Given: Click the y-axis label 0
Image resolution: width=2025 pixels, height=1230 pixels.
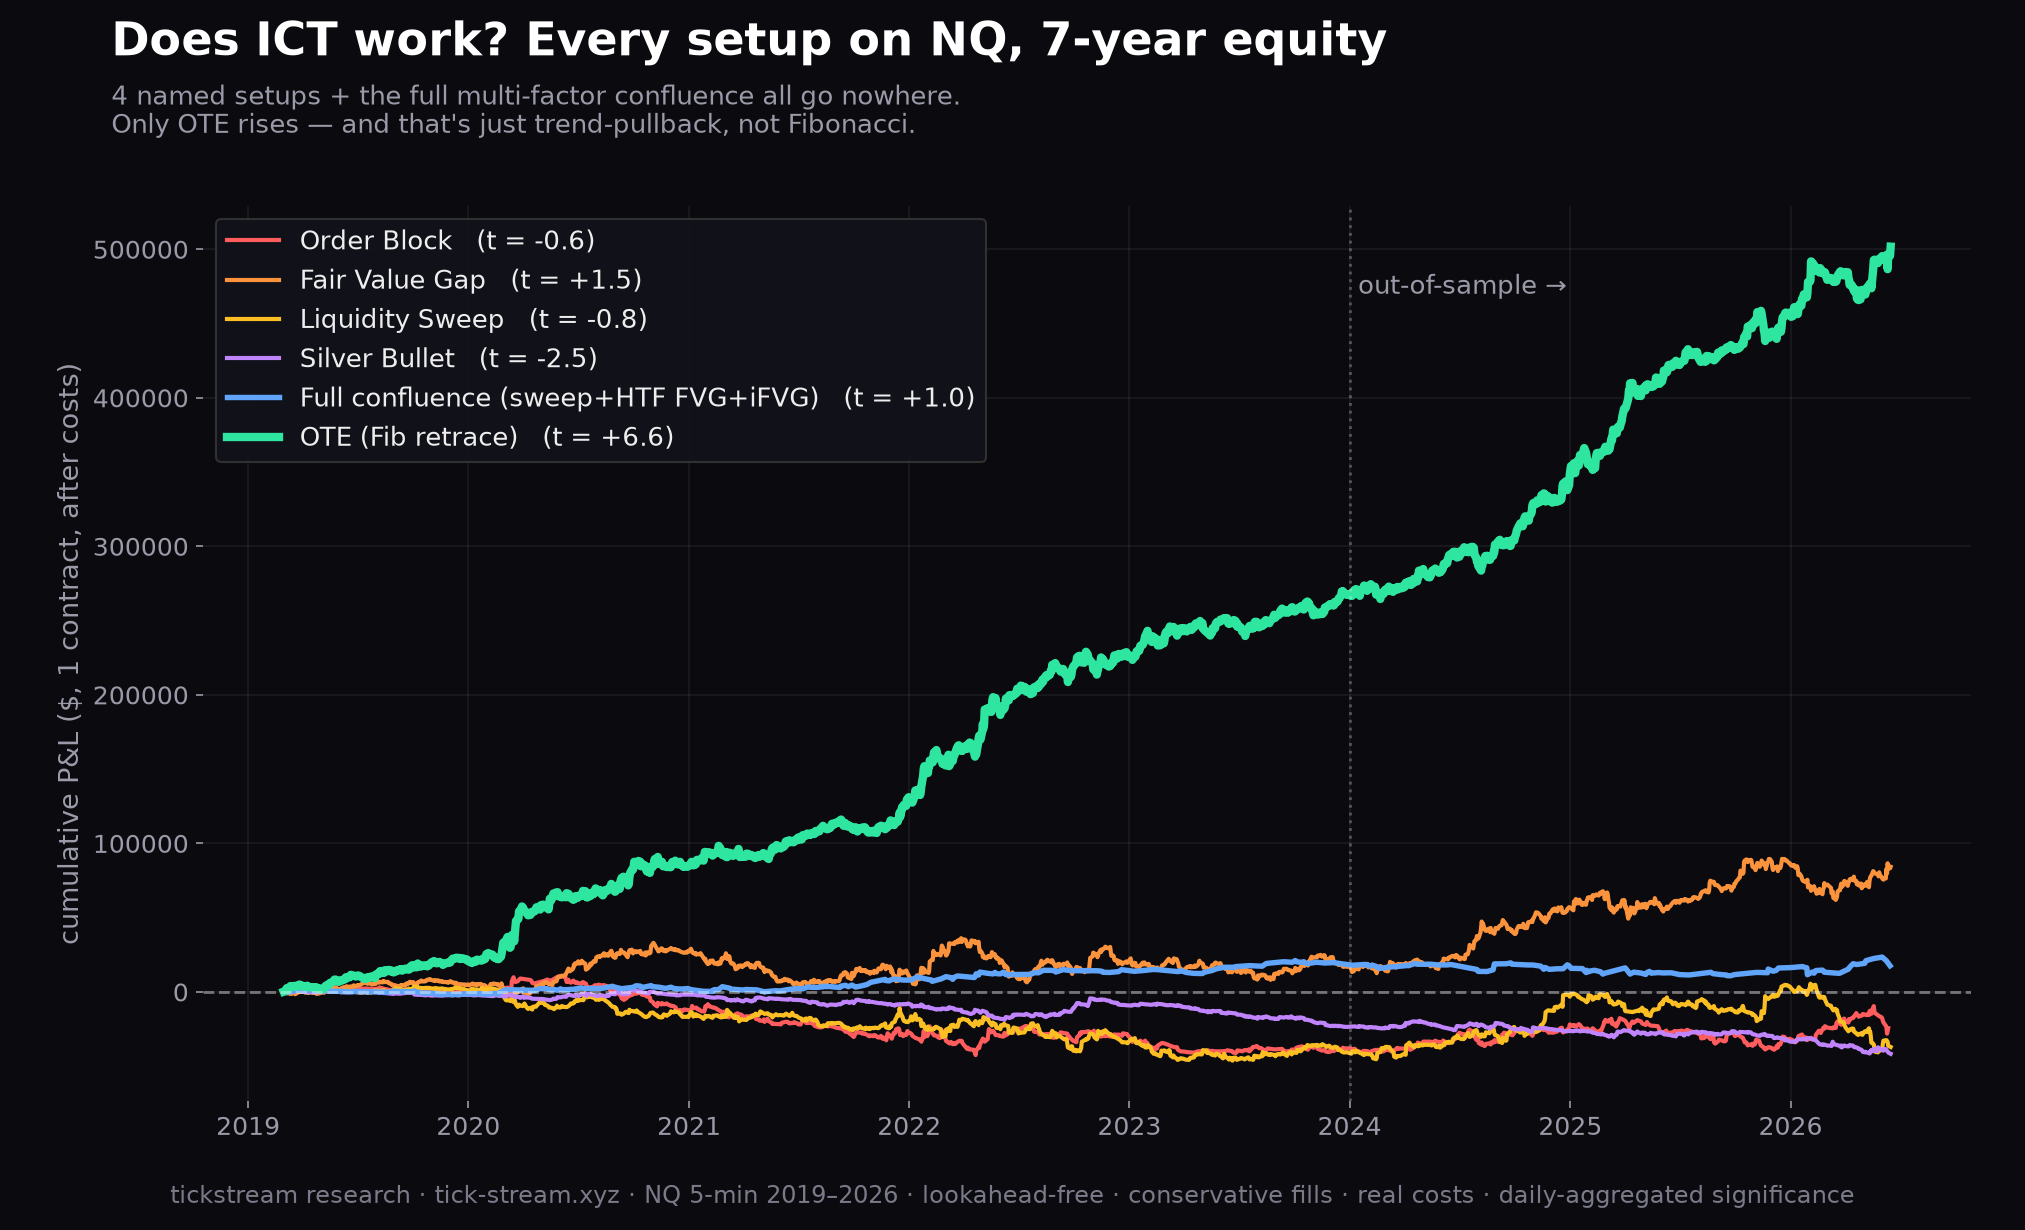Looking at the screenshot, I should (180, 992).
